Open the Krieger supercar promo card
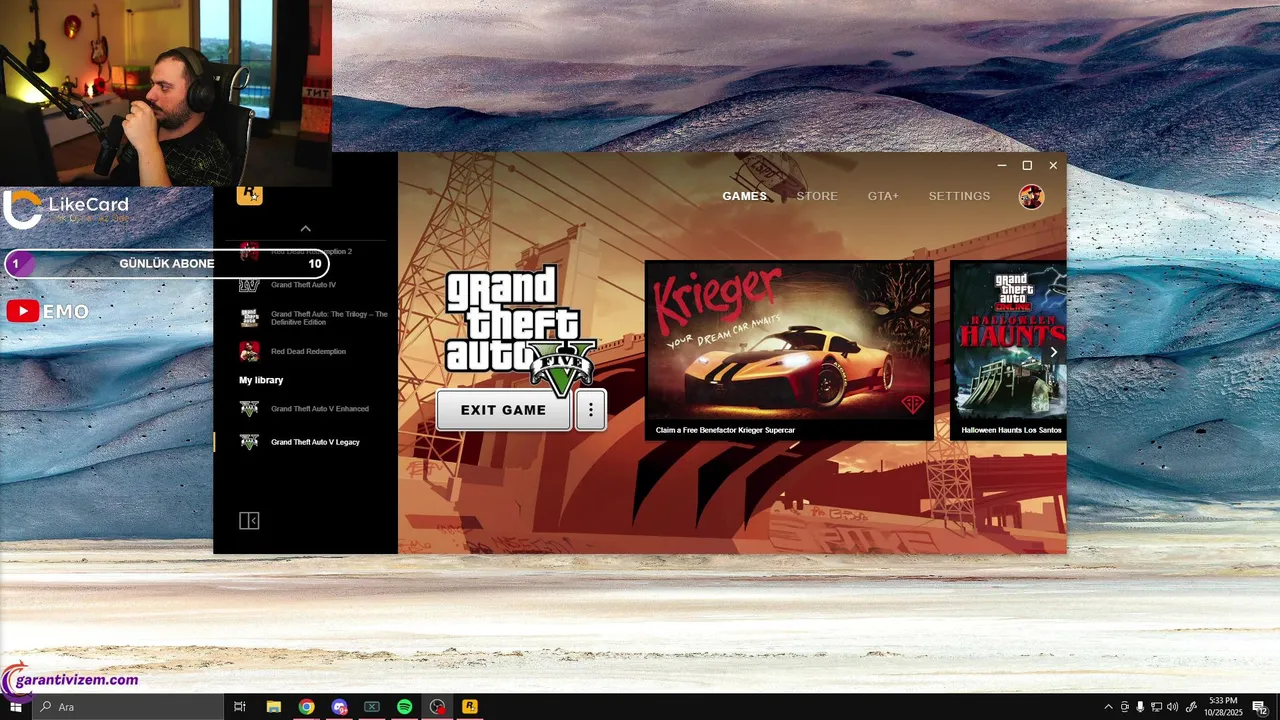 789,350
